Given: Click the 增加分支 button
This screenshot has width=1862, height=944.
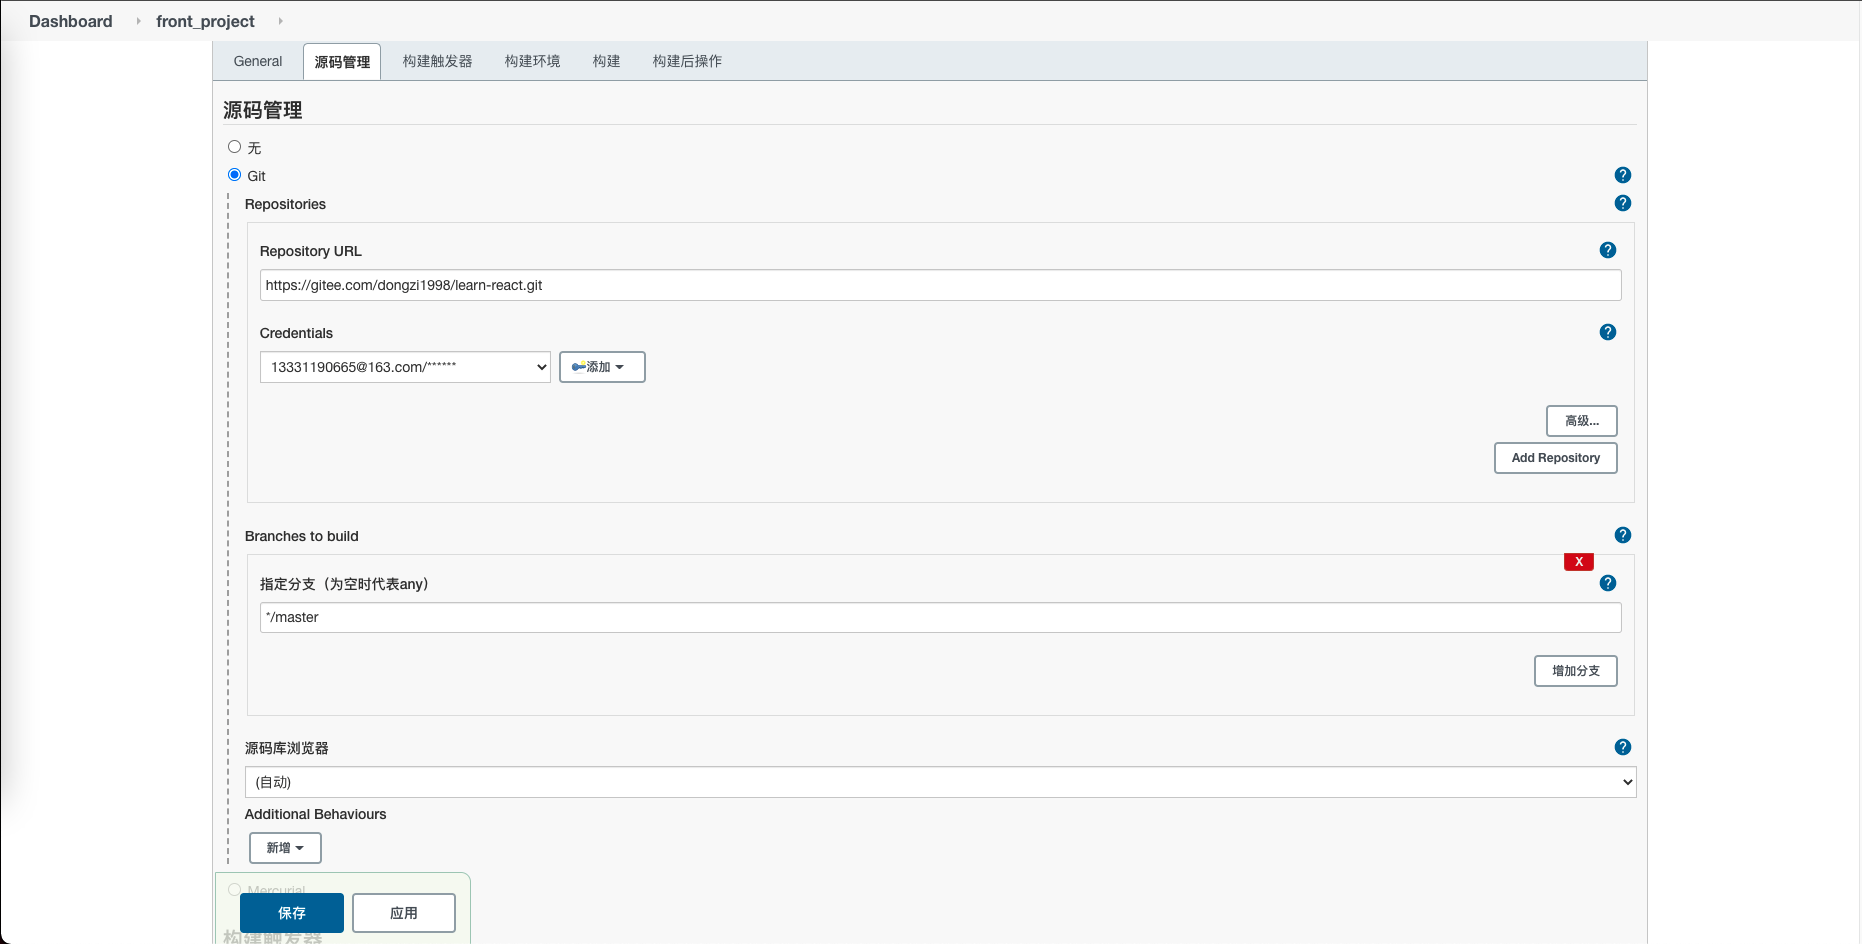Looking at the screenshot, I should point(1575,671).
